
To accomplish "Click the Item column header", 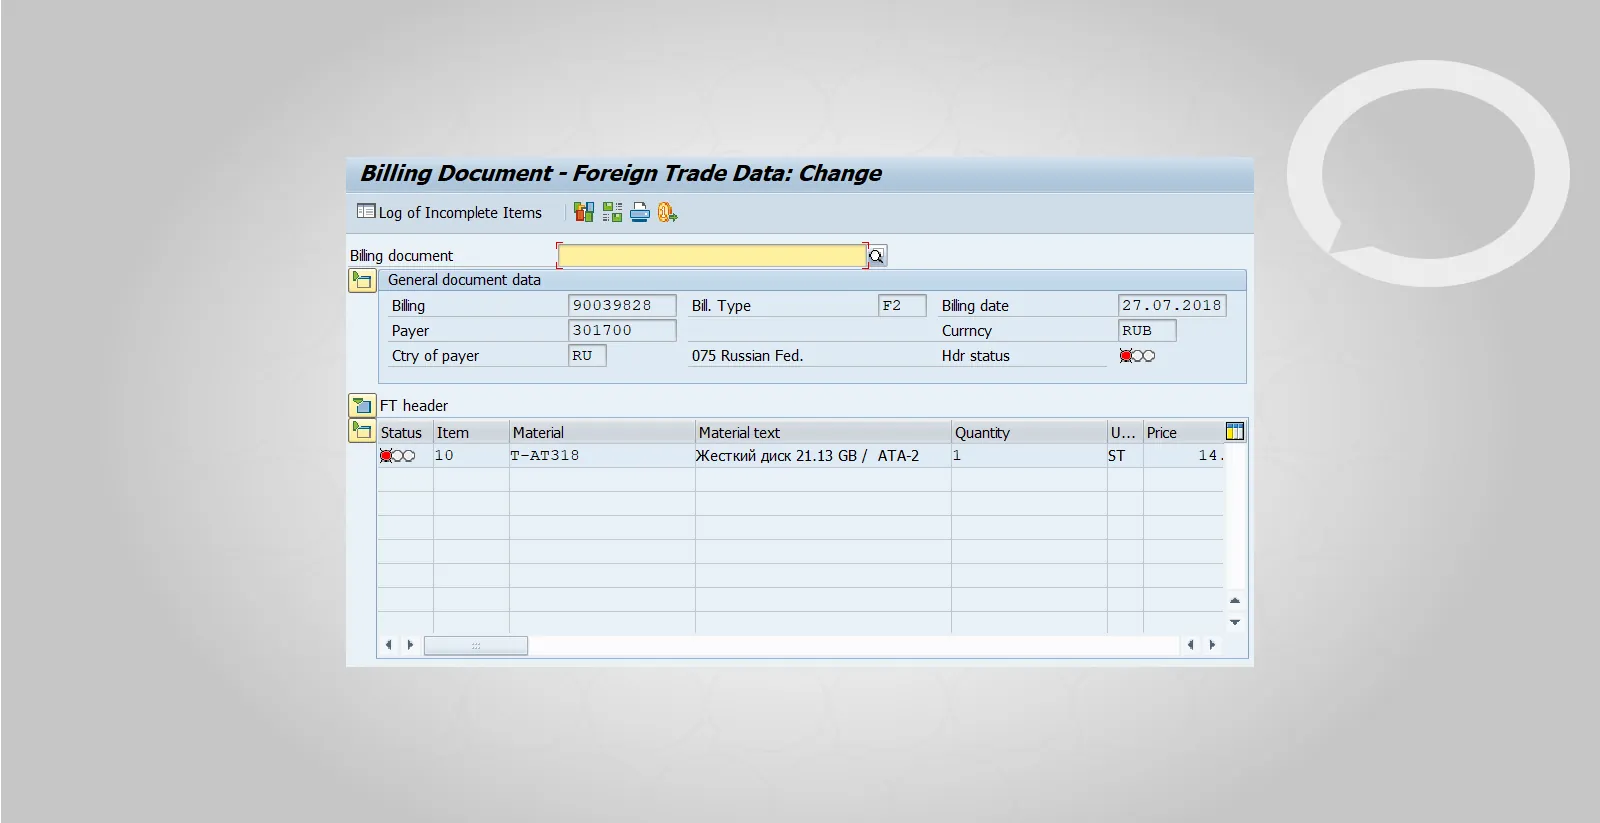I will pos(471,432).
